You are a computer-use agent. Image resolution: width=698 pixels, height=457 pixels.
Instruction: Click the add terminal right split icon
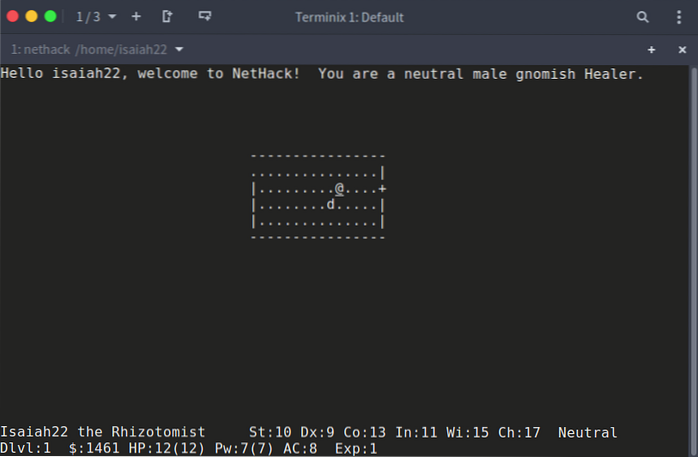click(x=167, y=17)
